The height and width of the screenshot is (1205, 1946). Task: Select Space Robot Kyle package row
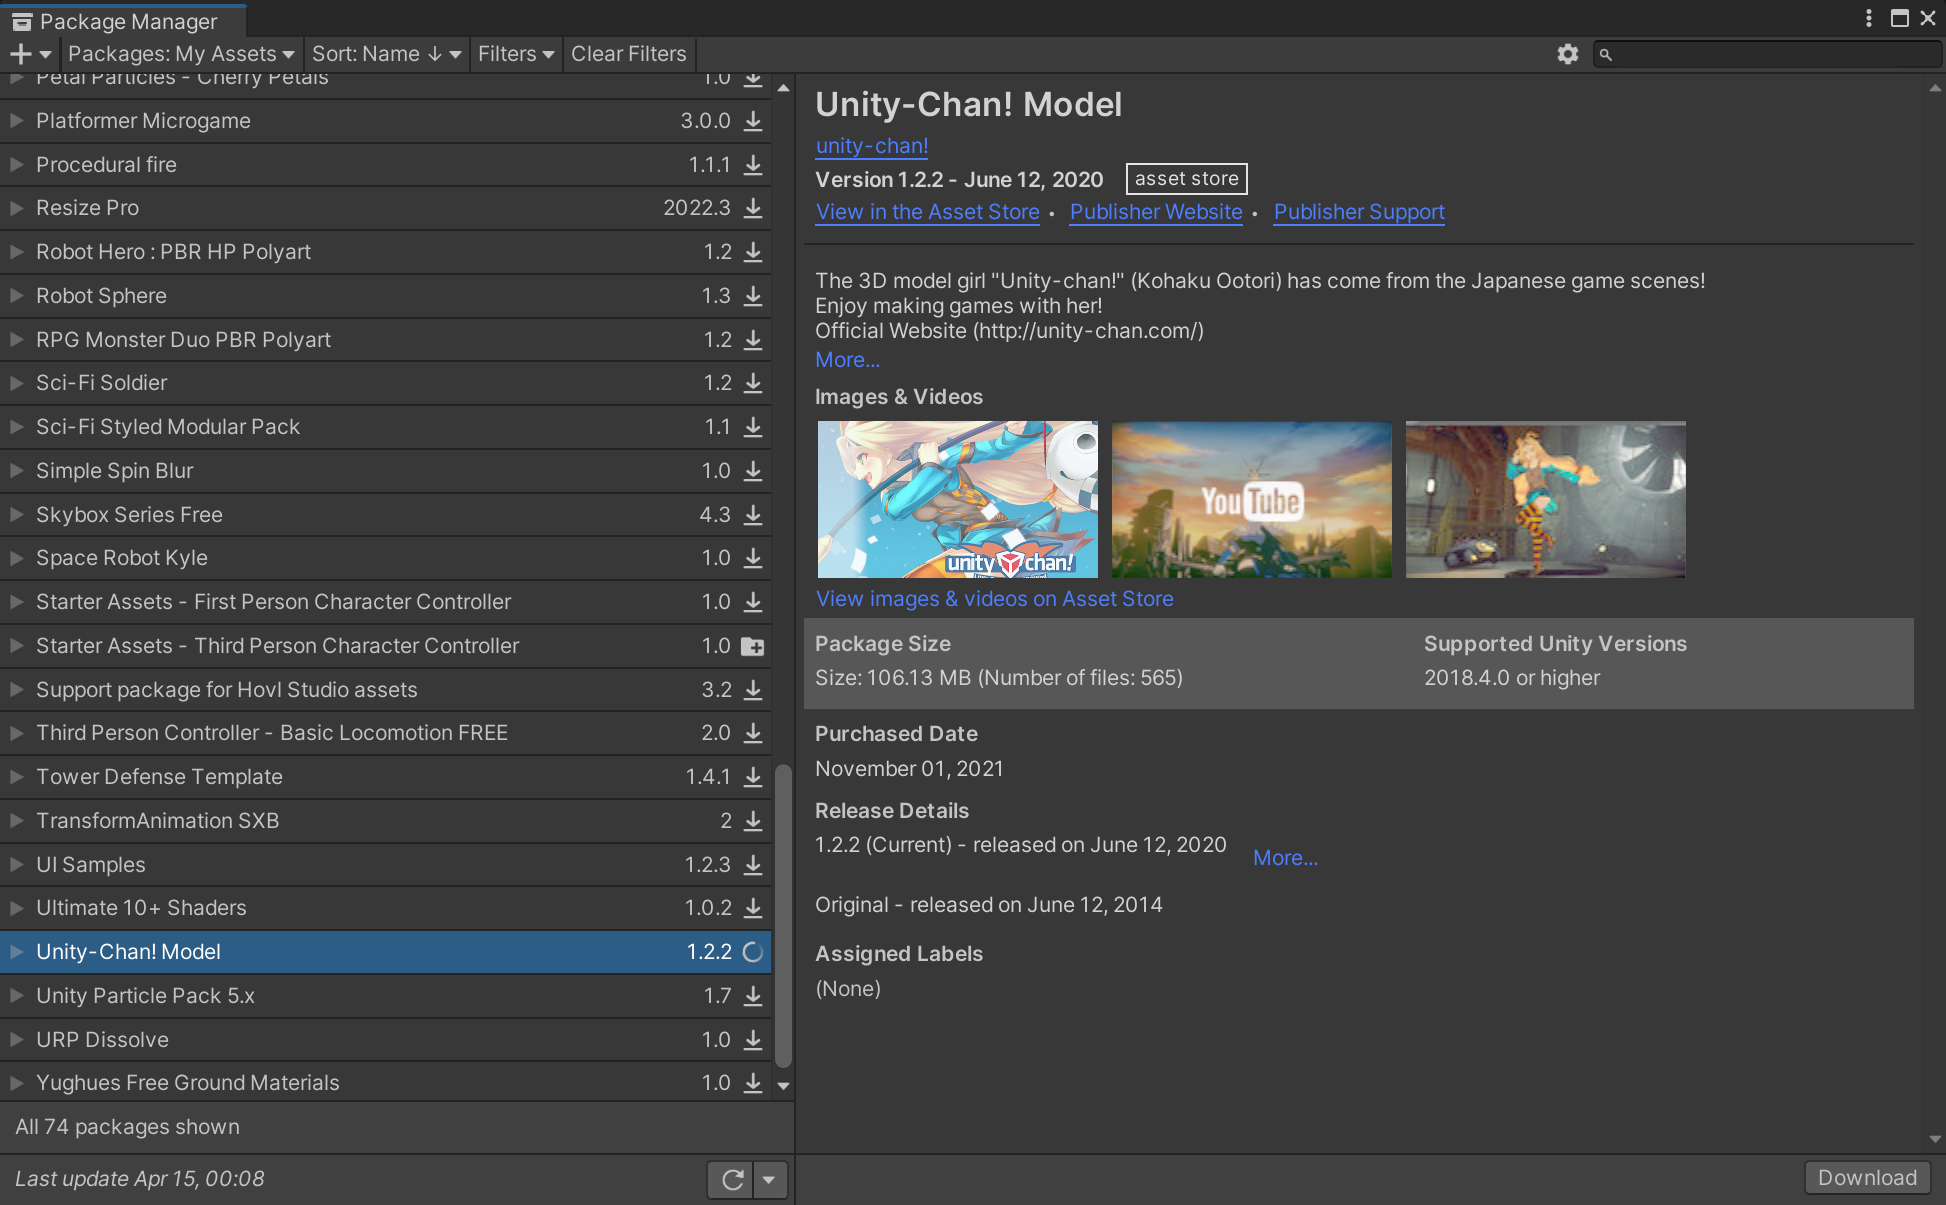385,558
